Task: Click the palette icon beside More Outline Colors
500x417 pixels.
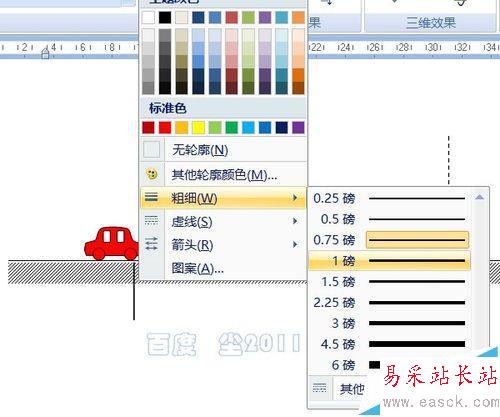Action: click(x=152, y=174)
